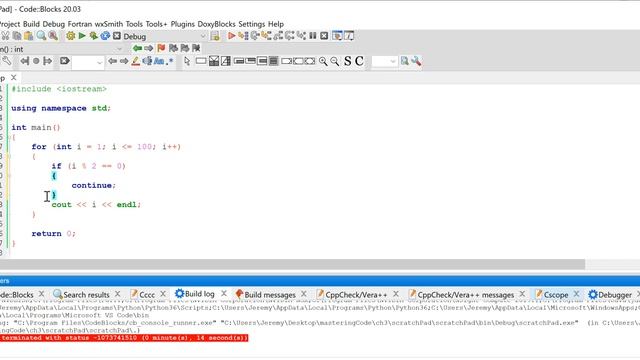Screen dimensions: 640x360
Task: Open the incremental search text combo box
Action: [88, 62]
